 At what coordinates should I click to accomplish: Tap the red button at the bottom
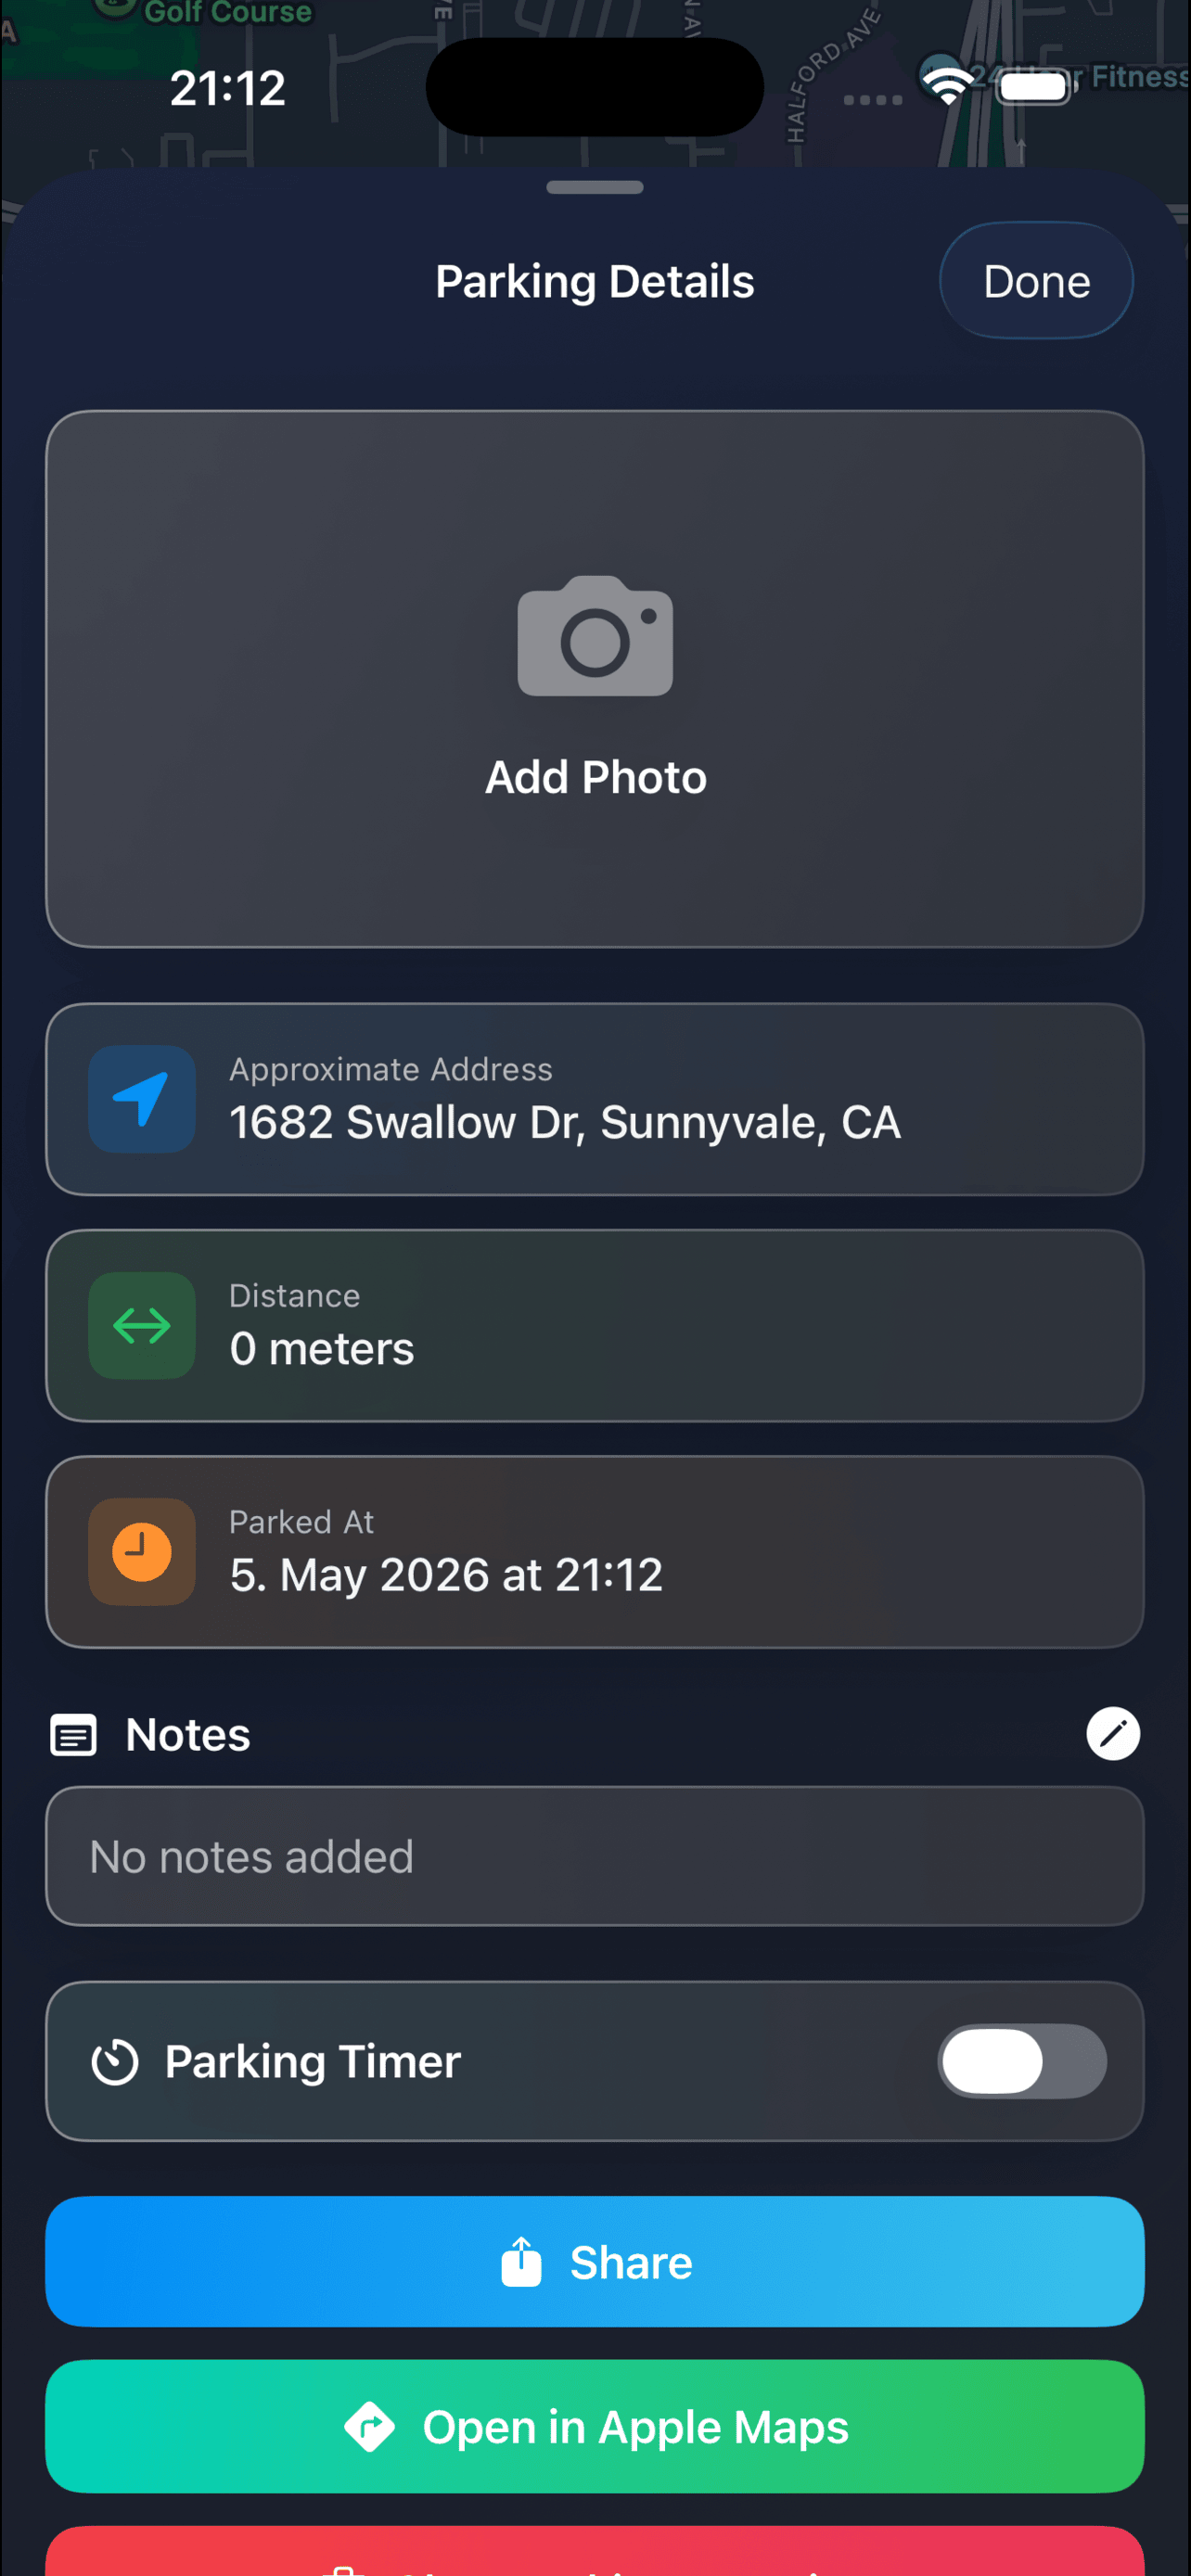[x=595, y=2551]
